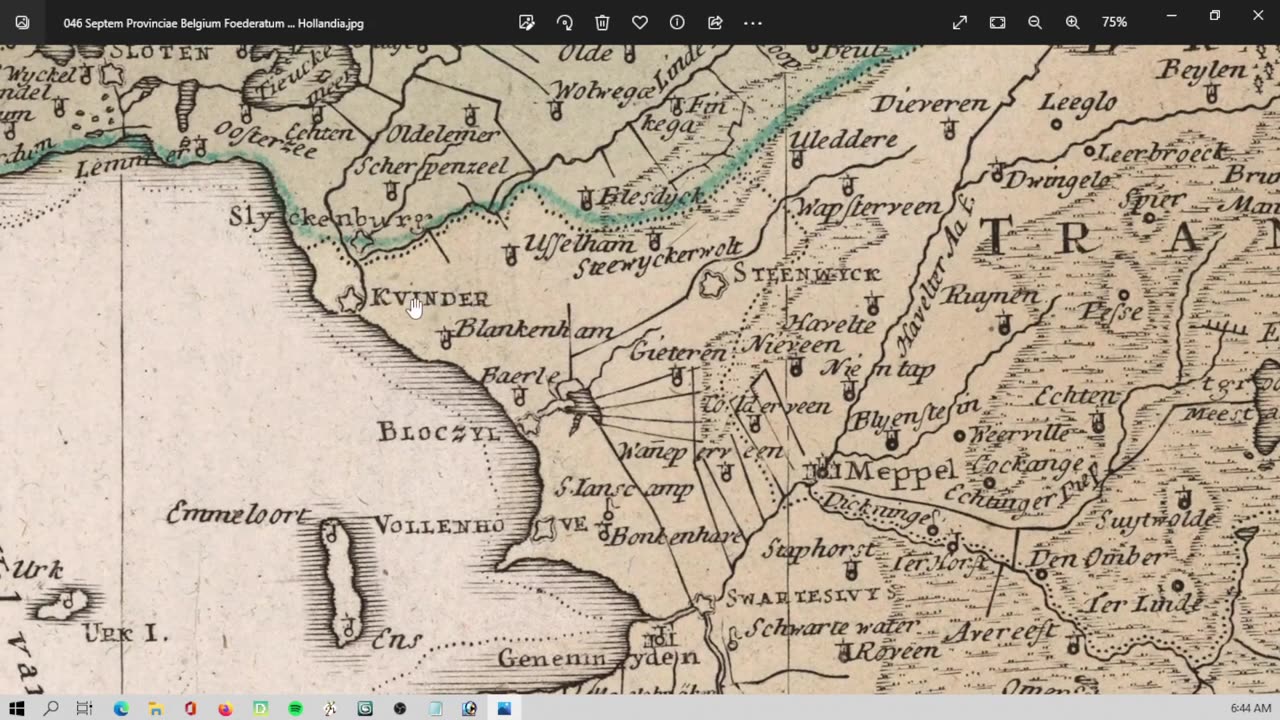Screen dimensions: 1280x720
Task: Click the KUINDER label on the map
Action: click(430, 298)
